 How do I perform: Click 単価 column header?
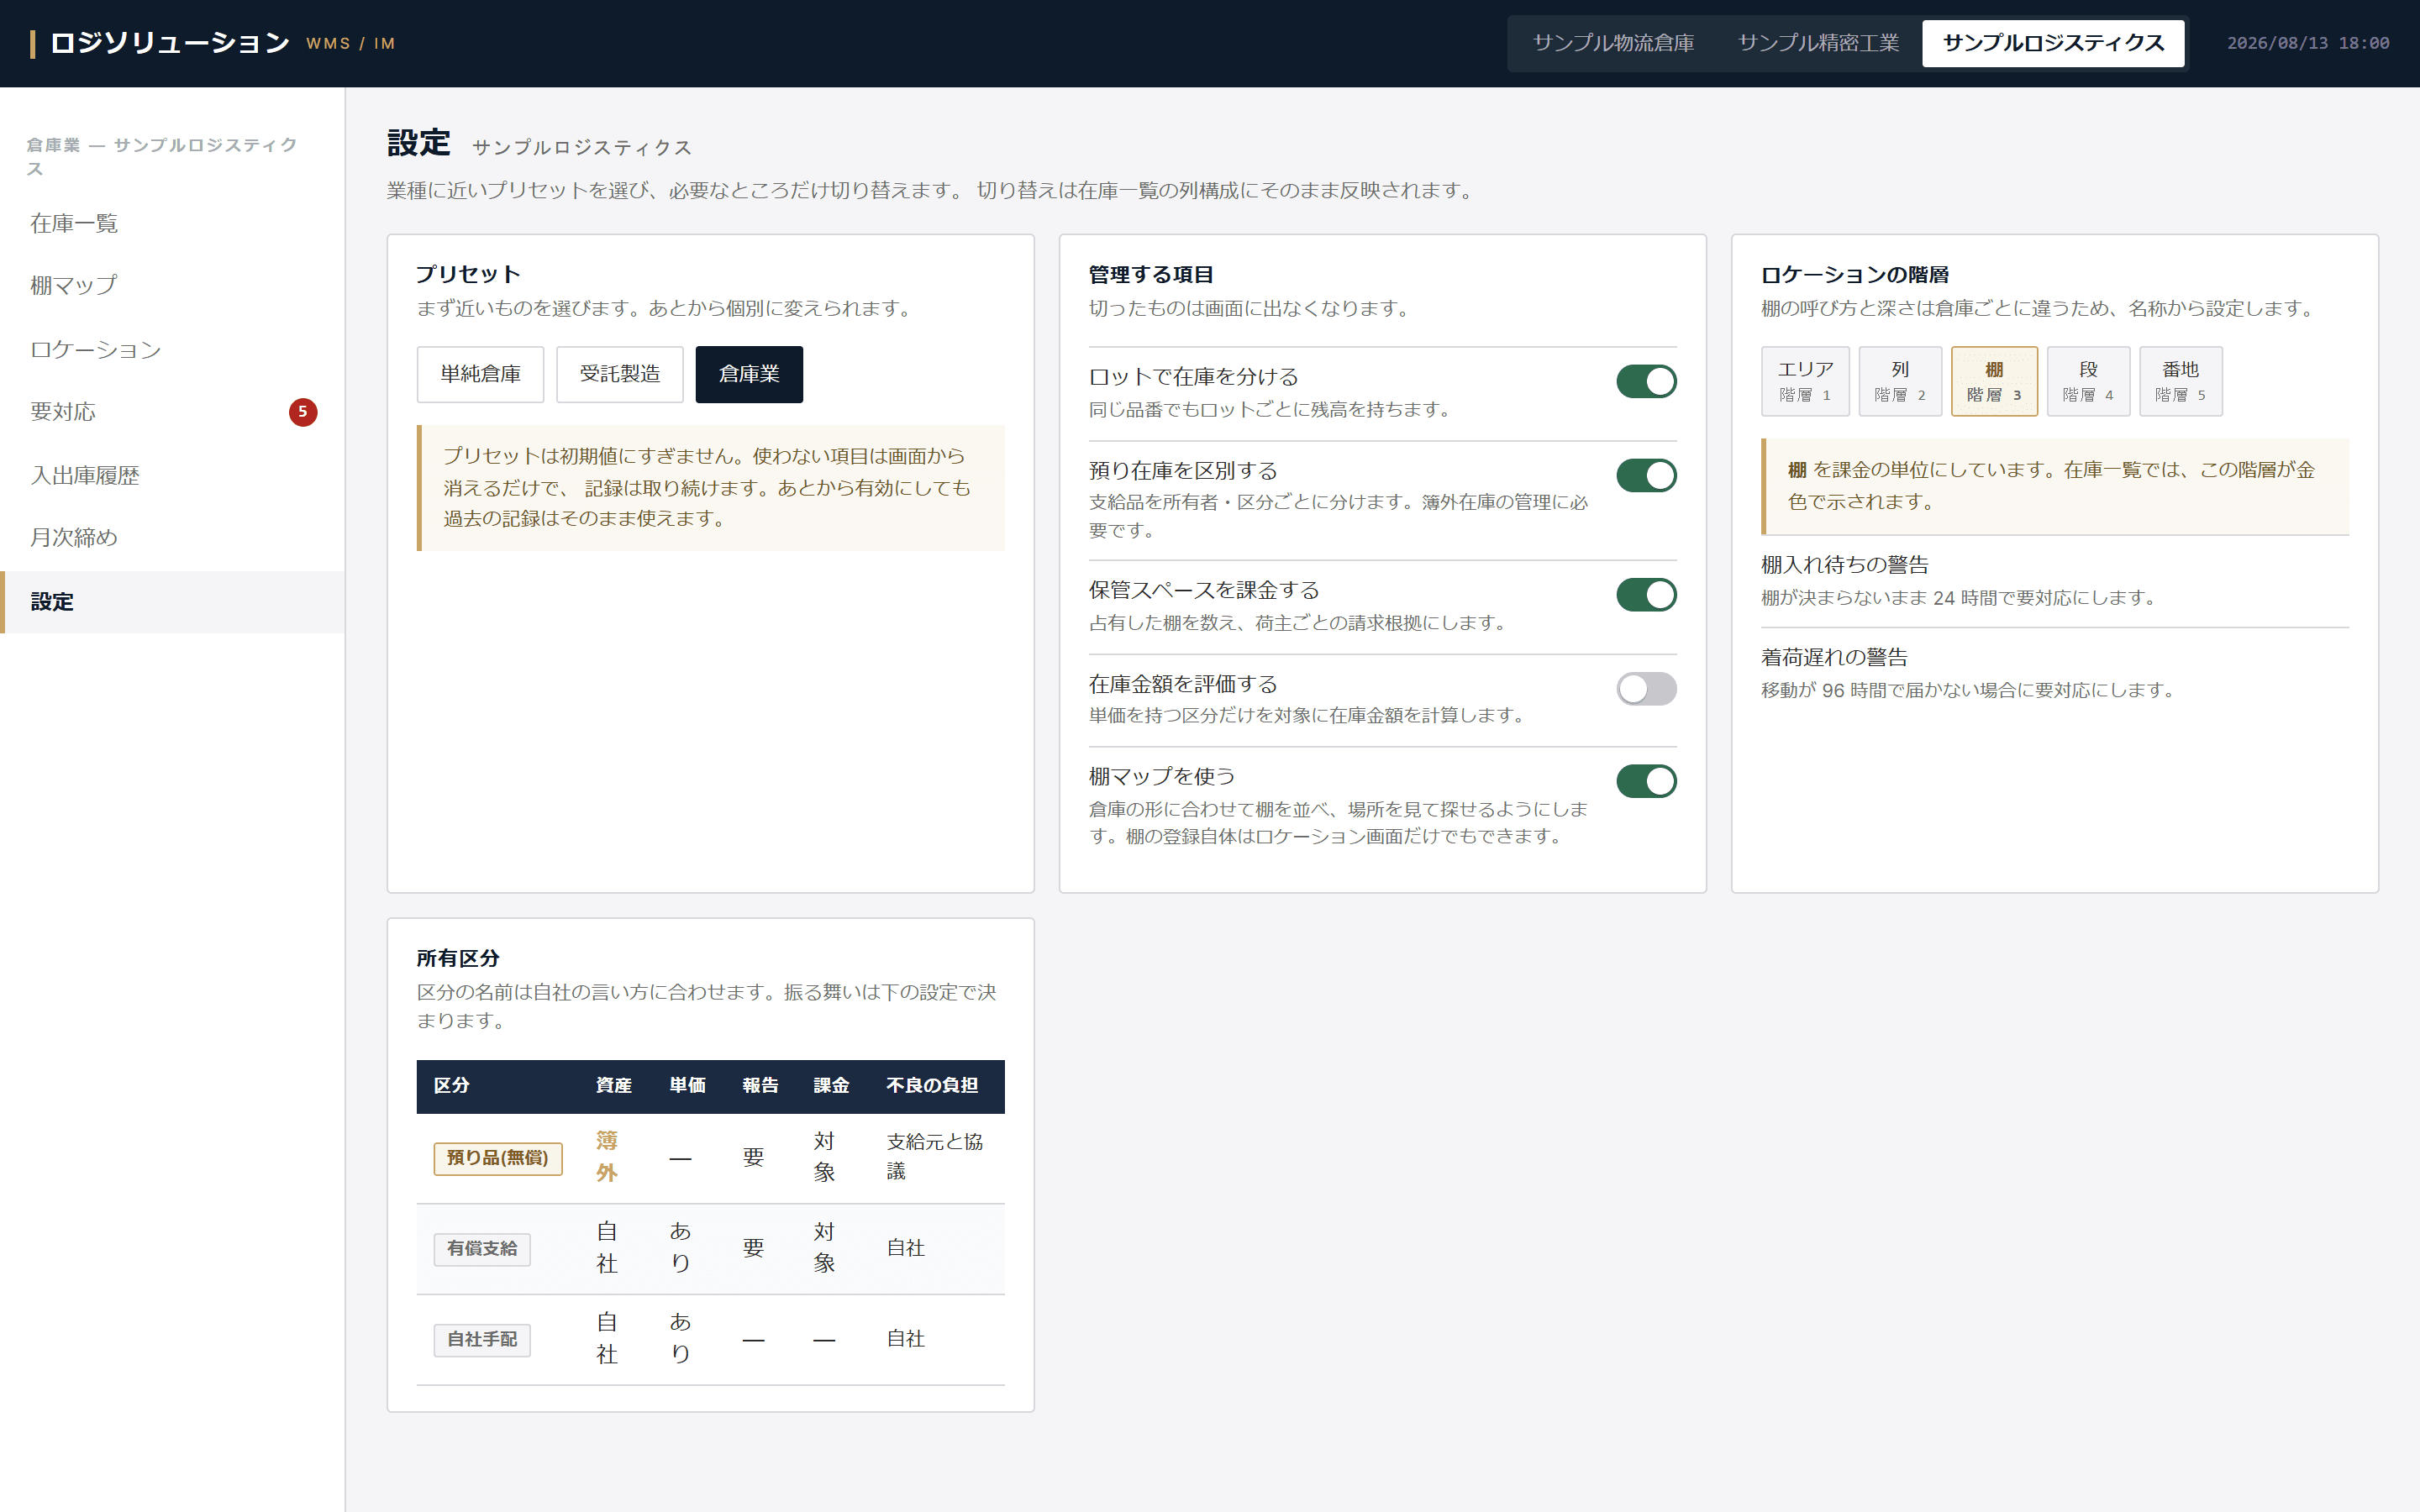(x=687, y=1086)
